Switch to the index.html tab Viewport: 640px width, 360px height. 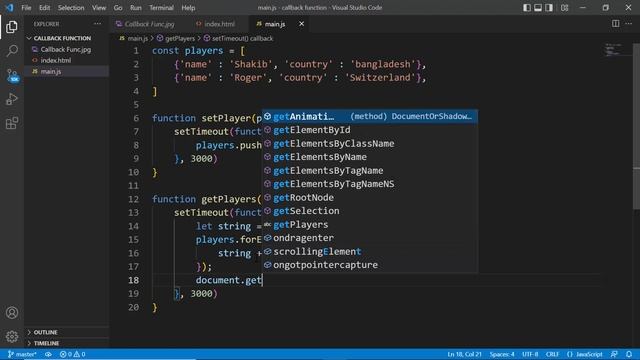pos(220,24)
